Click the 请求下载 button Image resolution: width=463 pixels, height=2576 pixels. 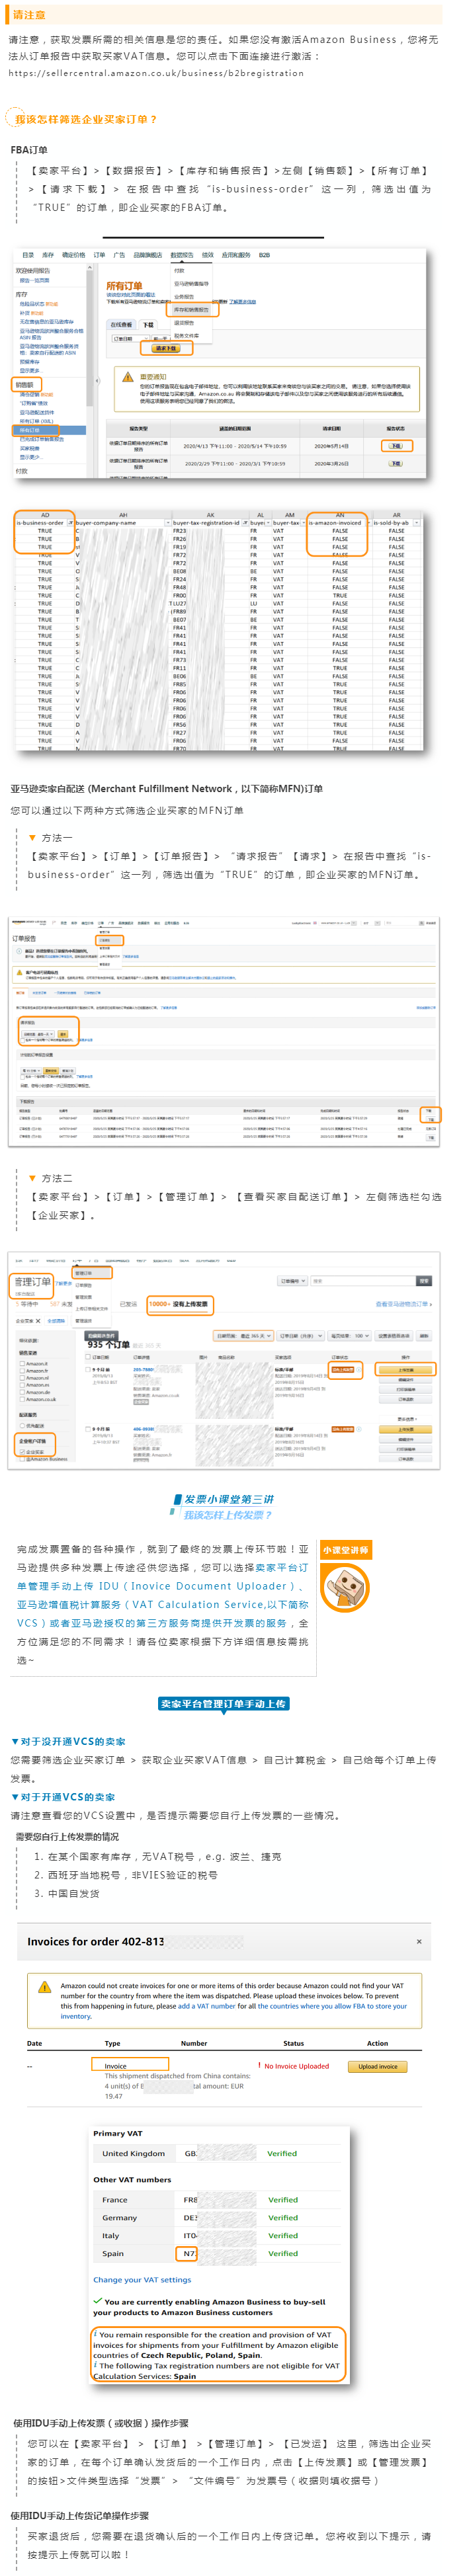(x=166, y=348)
